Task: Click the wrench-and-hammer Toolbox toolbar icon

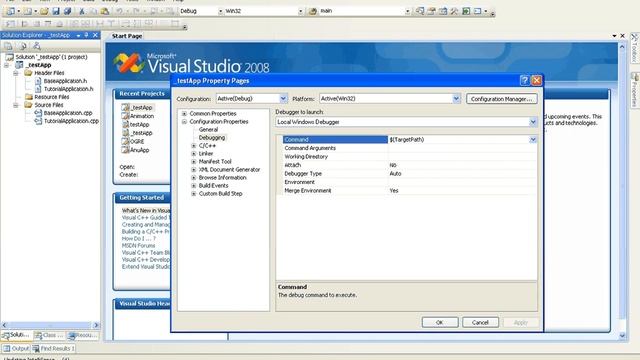Action: coord(454,11)
